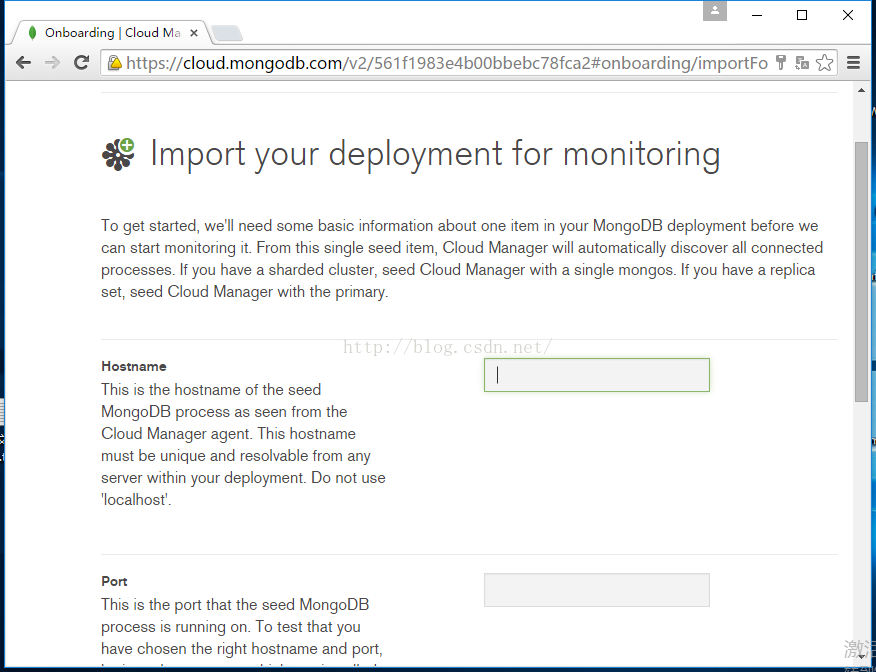Image resolution: width=876 pixels, height=672 pixels.
Task: Click the 'Port' label
Action: [x=115, y=582]
